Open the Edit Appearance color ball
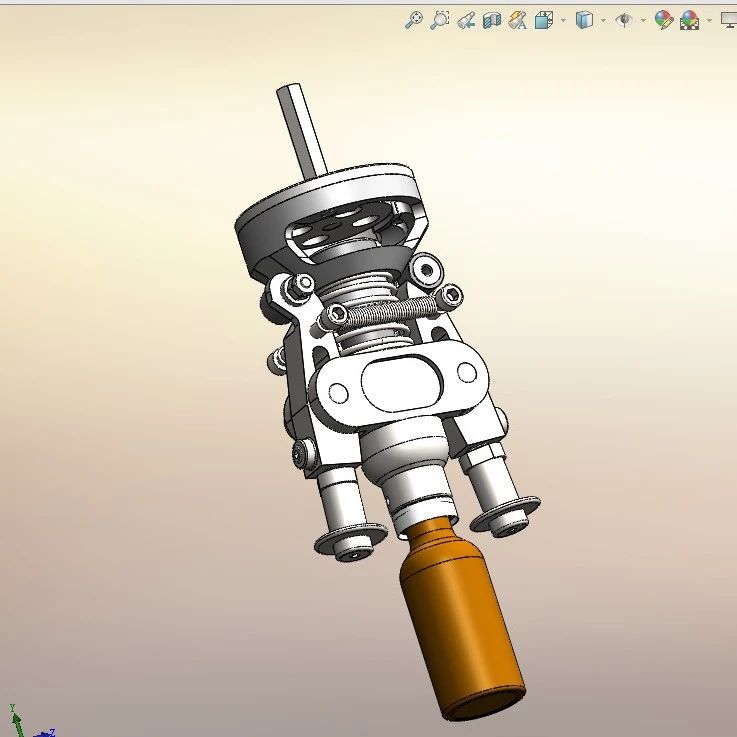 (x=664, y=20)
